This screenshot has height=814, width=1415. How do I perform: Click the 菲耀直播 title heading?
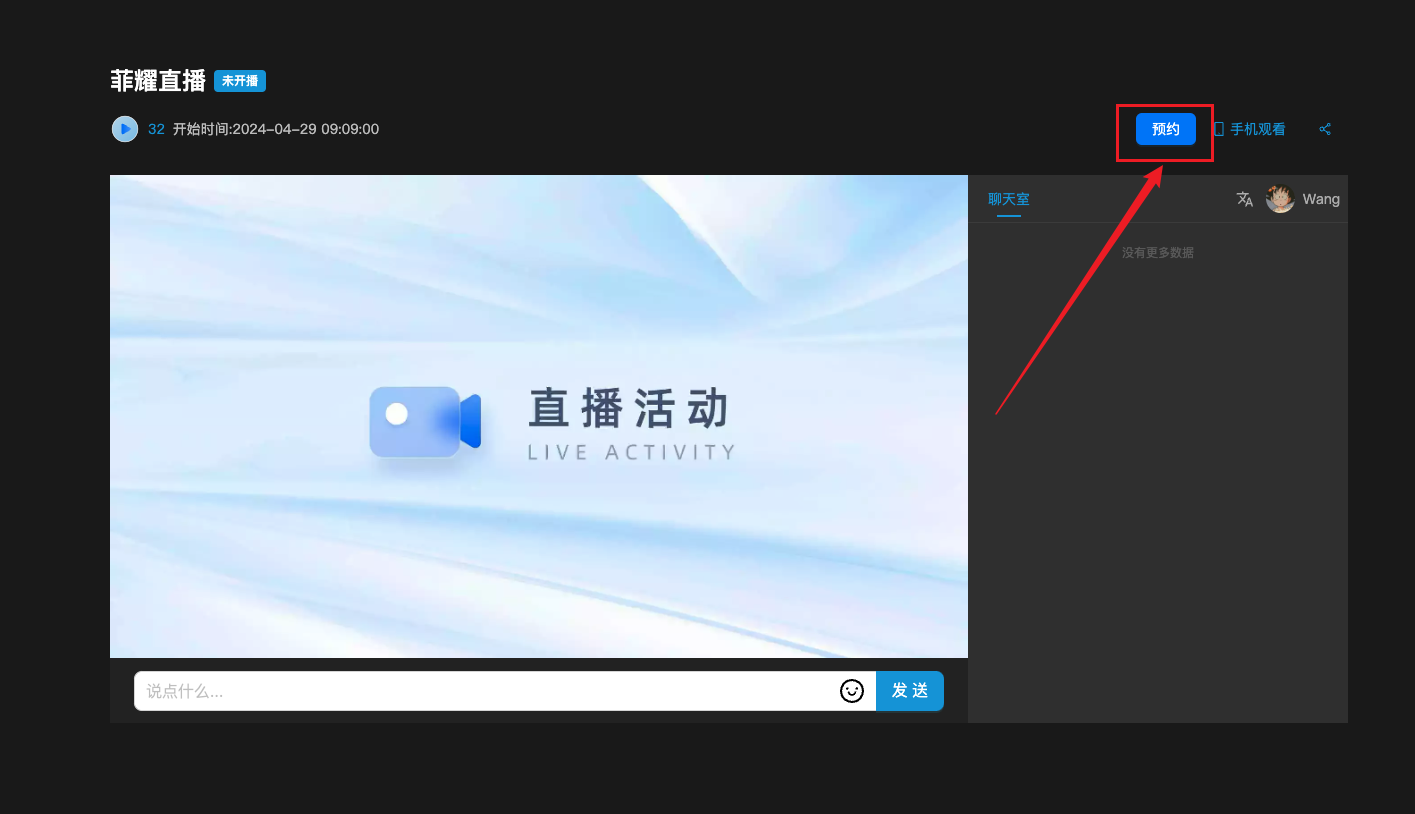(158, 81)
